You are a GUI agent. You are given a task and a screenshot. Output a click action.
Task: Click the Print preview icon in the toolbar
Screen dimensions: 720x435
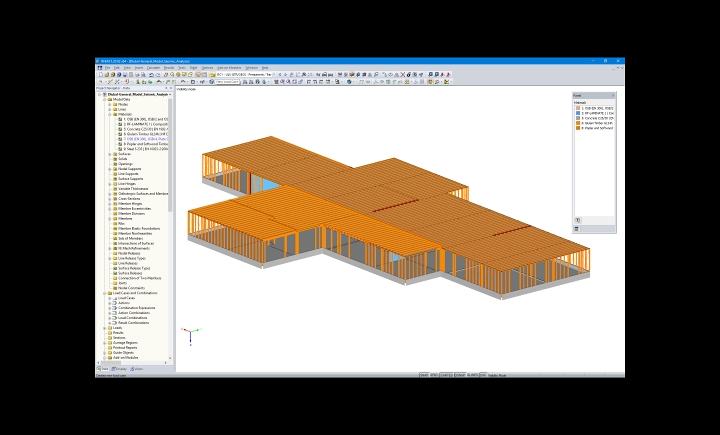[x=143, y=74]
